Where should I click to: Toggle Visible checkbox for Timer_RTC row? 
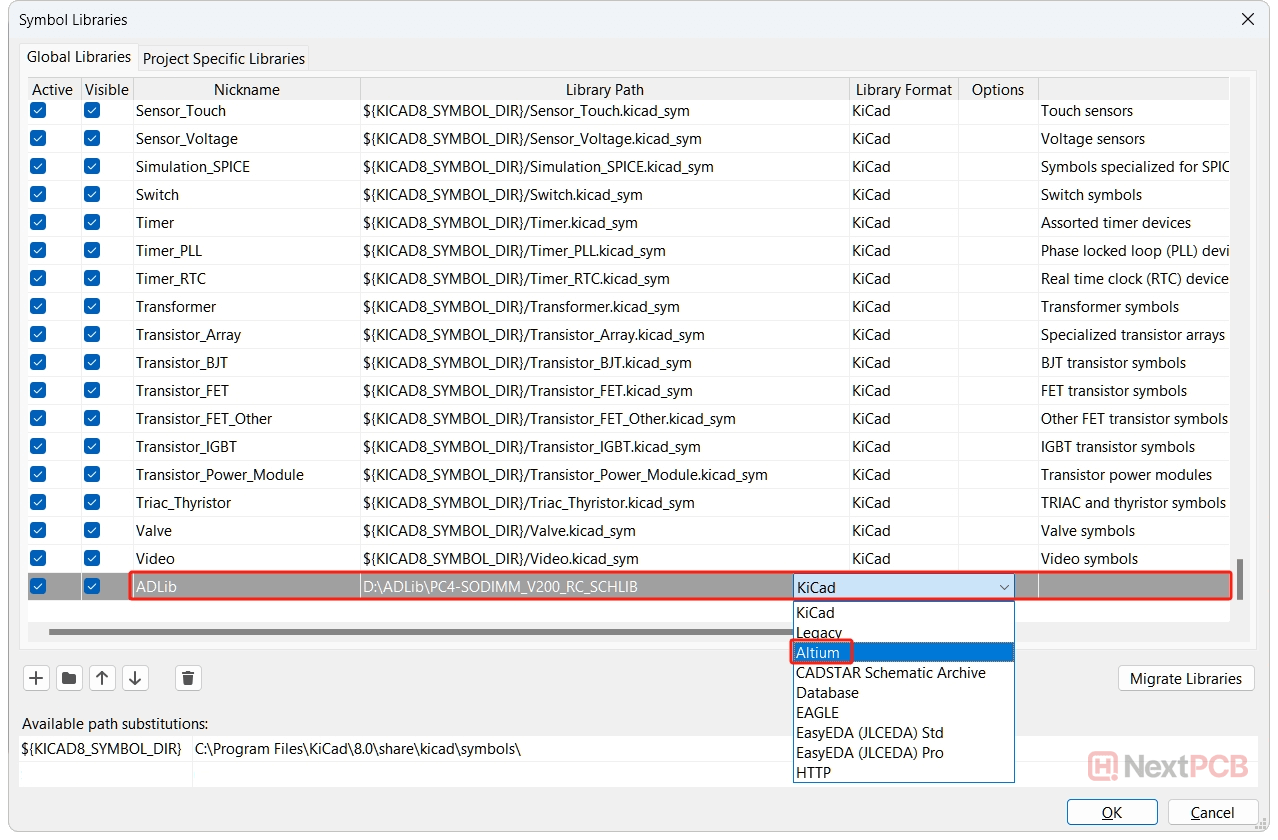pos(92,279)
